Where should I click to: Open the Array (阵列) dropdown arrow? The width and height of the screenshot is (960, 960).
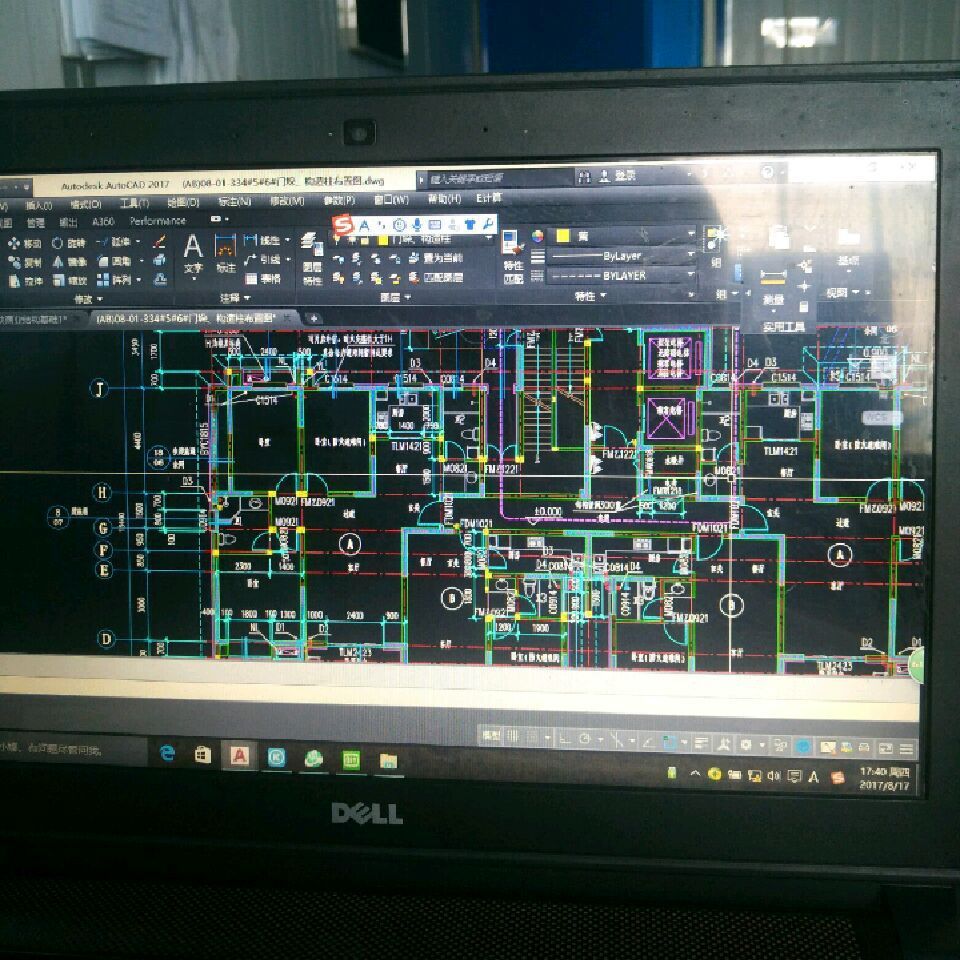(x=138, y=280)
